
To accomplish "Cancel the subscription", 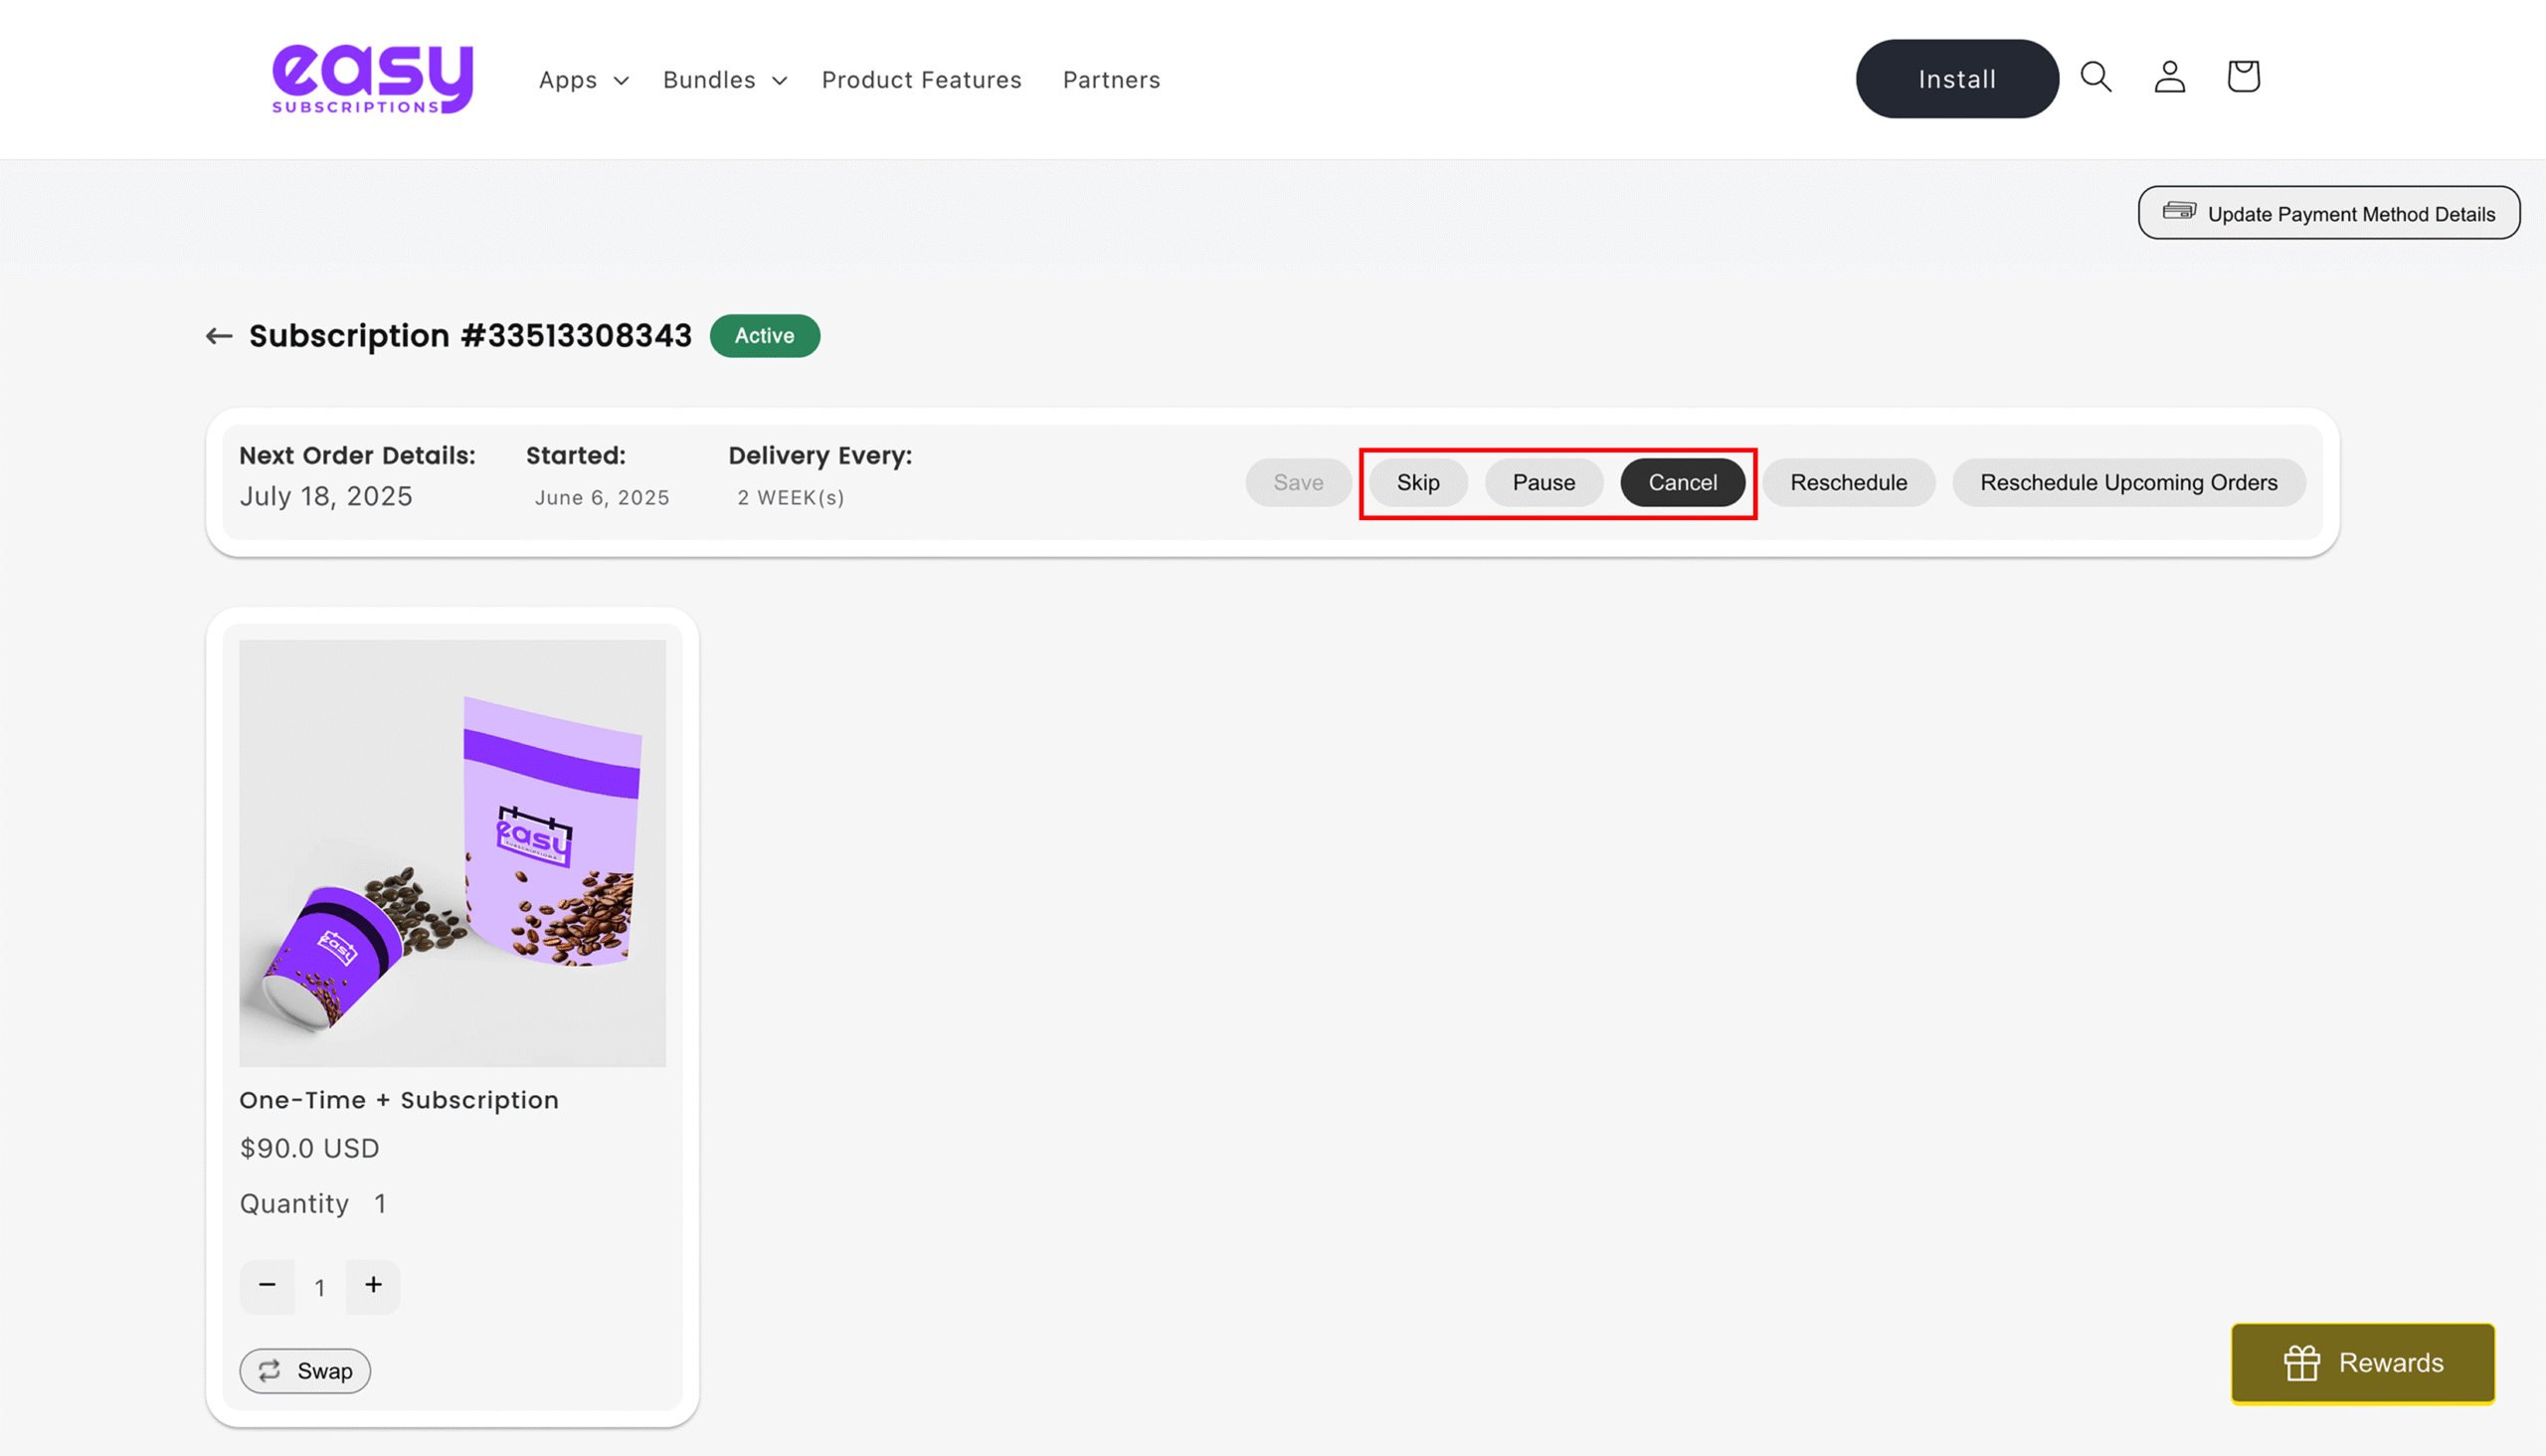I will pyautogui.click(x=1682, y=483).
